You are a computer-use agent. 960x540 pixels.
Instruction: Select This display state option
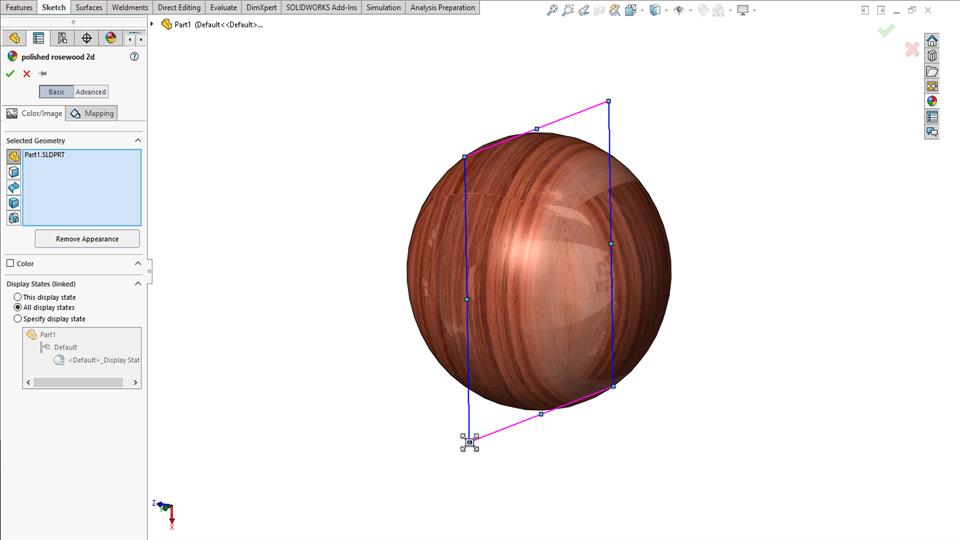17,297
